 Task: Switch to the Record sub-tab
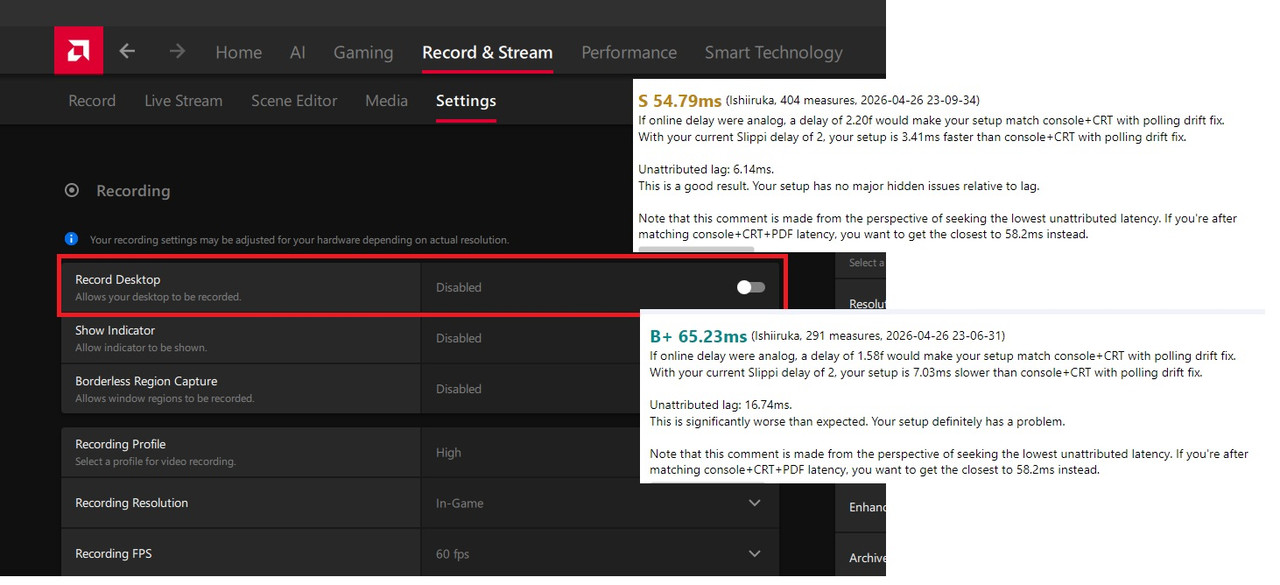click(x=92, y=100)
